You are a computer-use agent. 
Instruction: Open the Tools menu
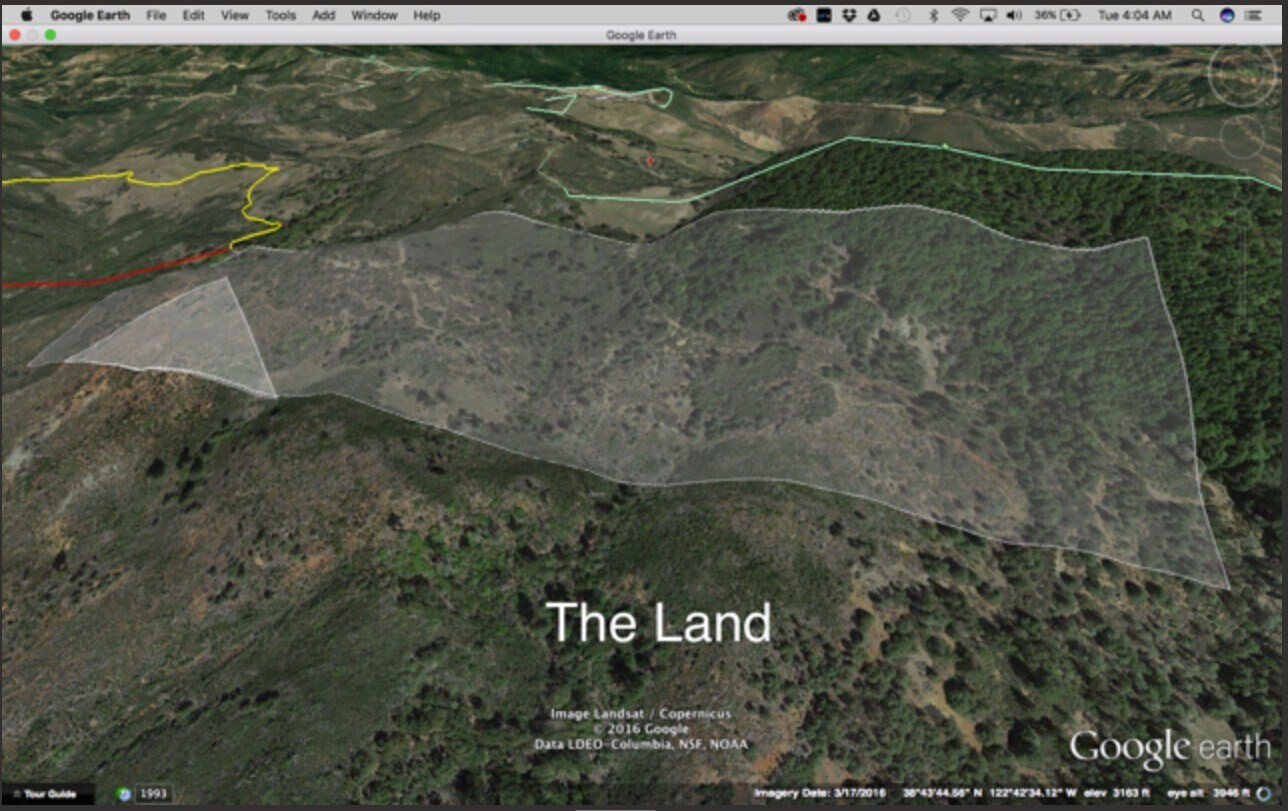(x=281, y=15)
